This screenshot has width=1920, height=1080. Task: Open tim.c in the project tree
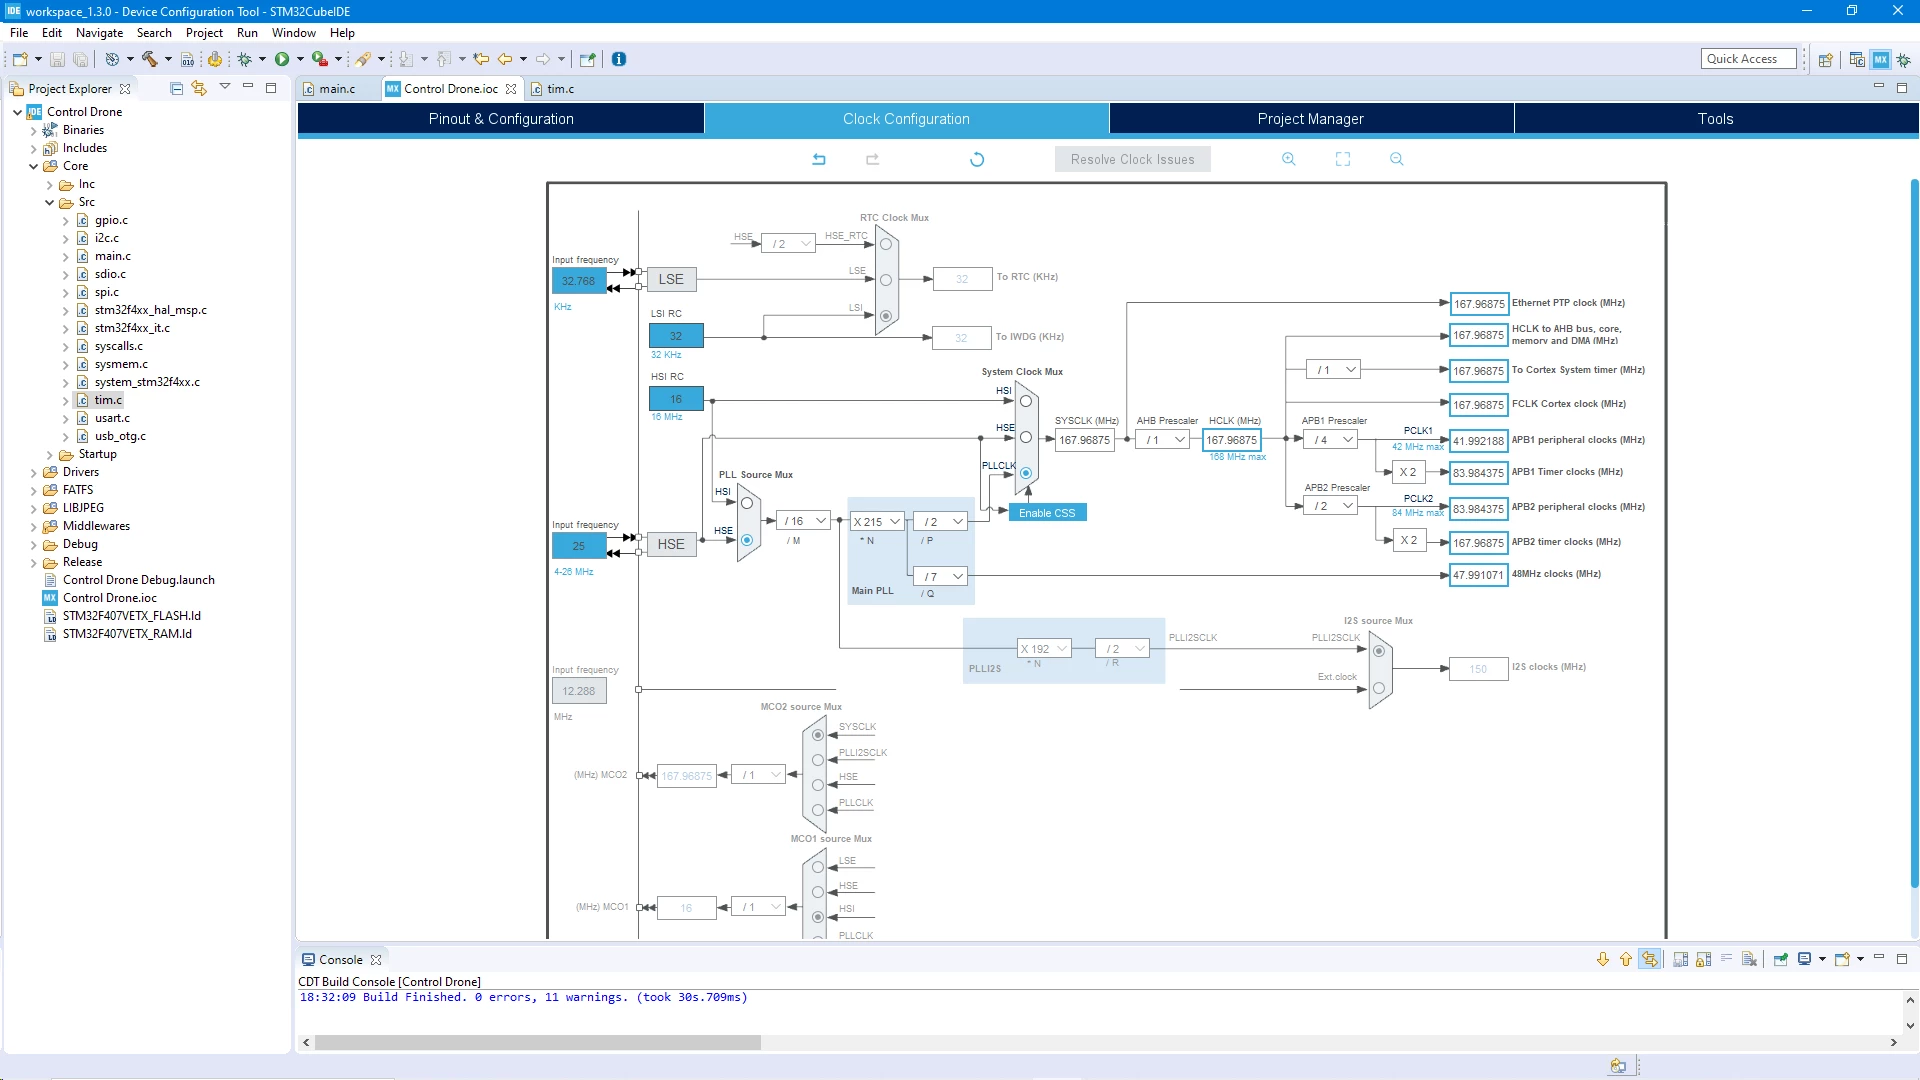tap(108, 400)
